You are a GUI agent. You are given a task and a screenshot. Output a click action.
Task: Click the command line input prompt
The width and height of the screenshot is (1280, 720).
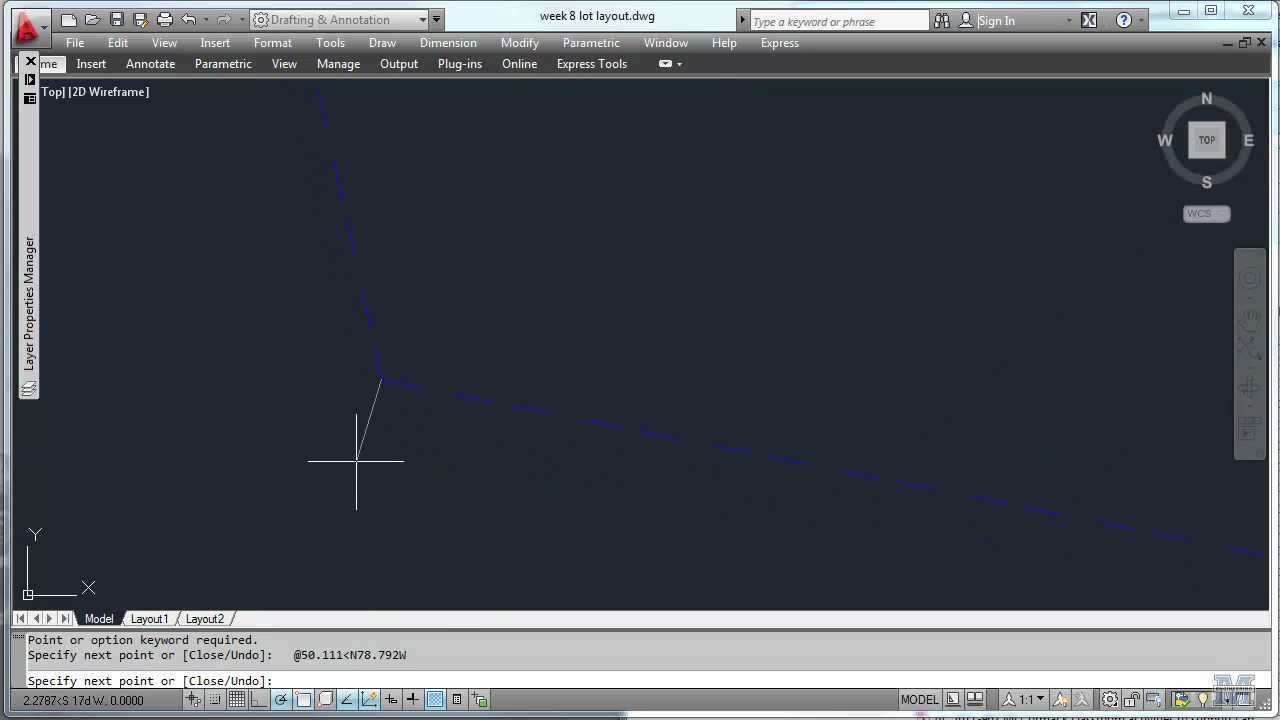(640, 681)
